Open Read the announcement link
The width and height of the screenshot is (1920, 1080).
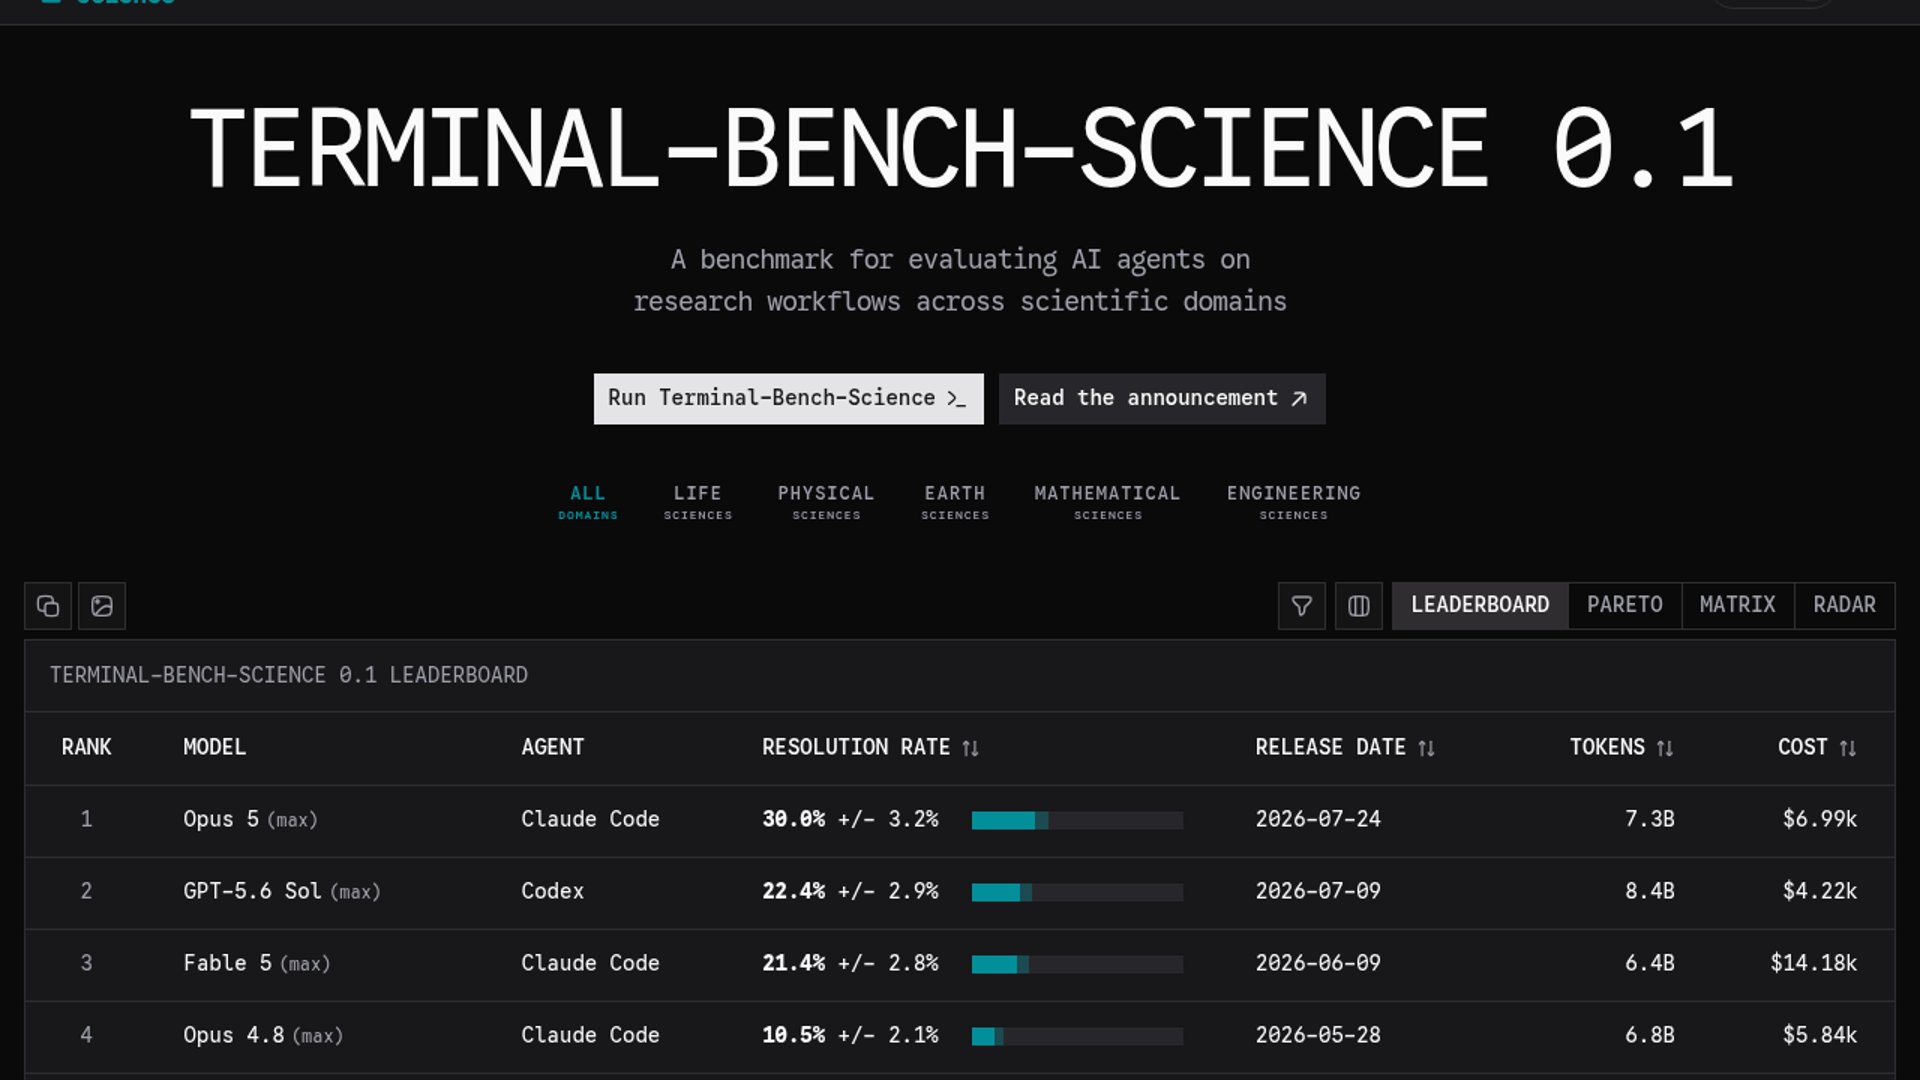point(1162,399)
